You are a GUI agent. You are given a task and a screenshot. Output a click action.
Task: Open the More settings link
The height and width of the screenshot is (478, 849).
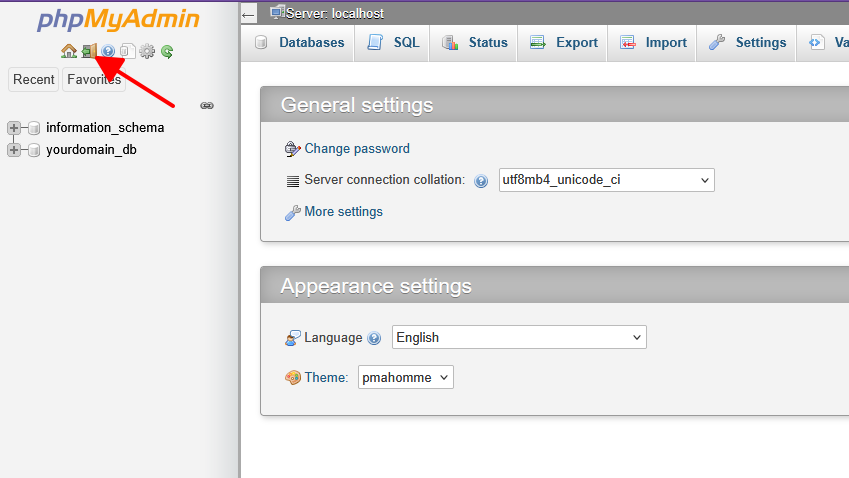(343, 212)
